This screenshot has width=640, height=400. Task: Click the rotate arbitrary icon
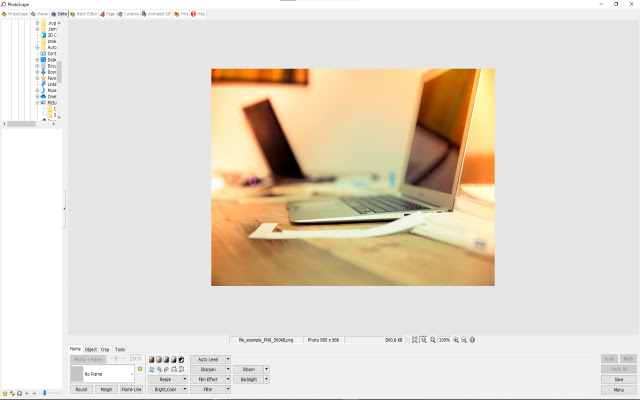click(151, 369)
